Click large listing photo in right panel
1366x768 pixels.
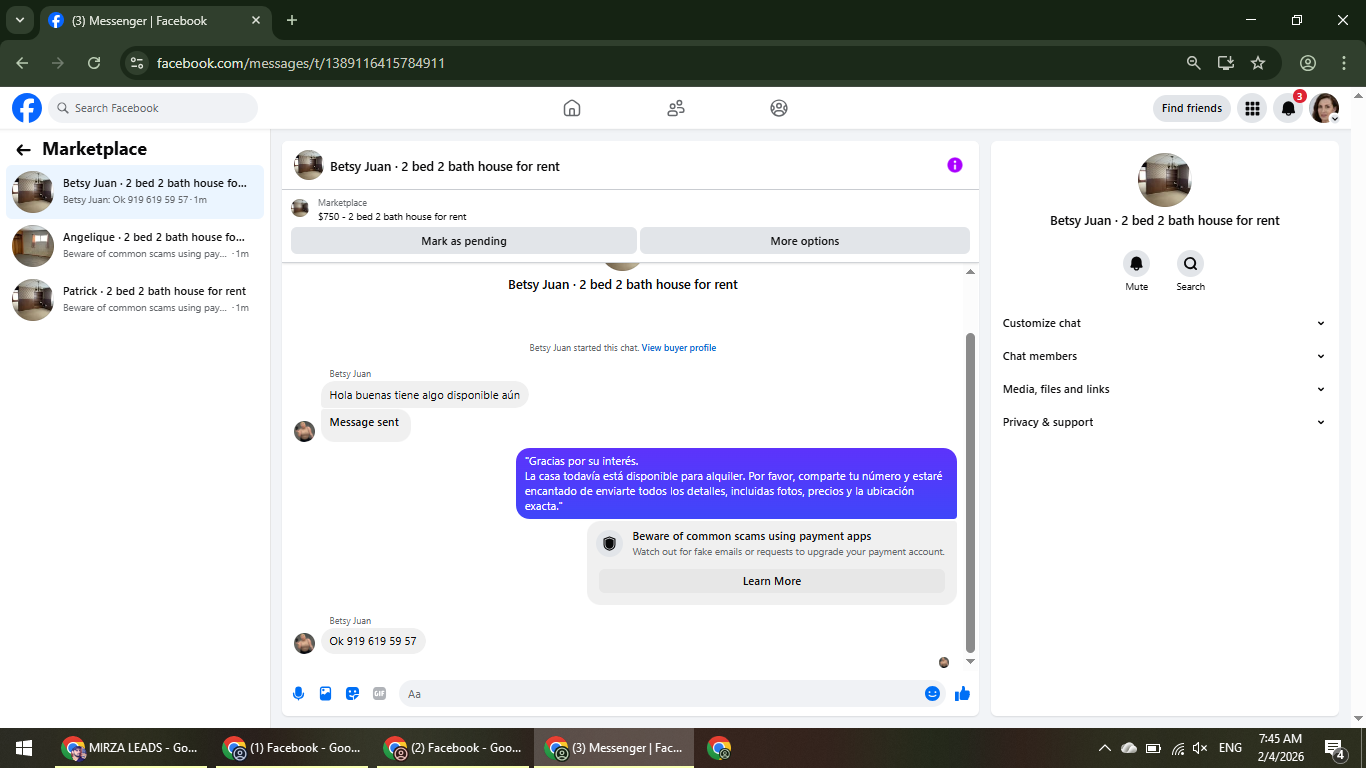pyautogui.click(x=1165, y=180)
